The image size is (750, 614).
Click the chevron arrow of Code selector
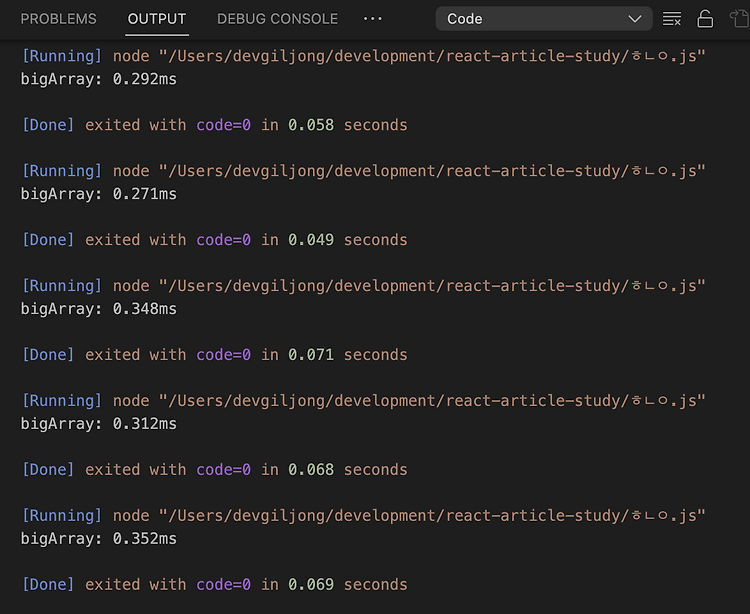635,19
